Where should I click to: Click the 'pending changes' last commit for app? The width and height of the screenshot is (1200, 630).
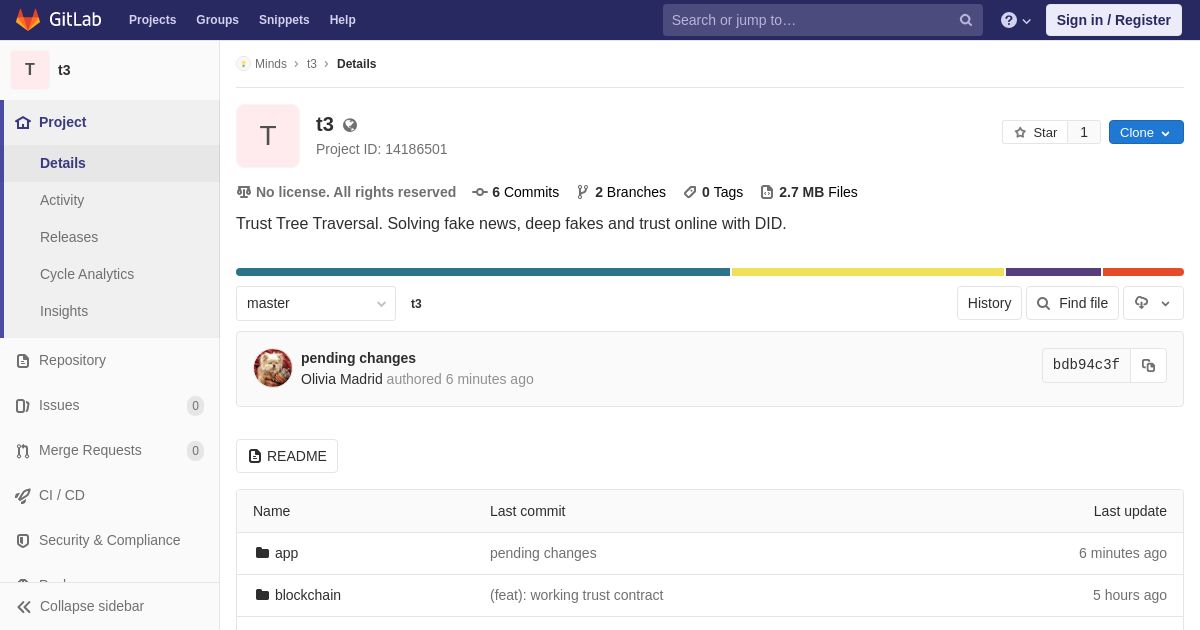[x=543, y=553]
